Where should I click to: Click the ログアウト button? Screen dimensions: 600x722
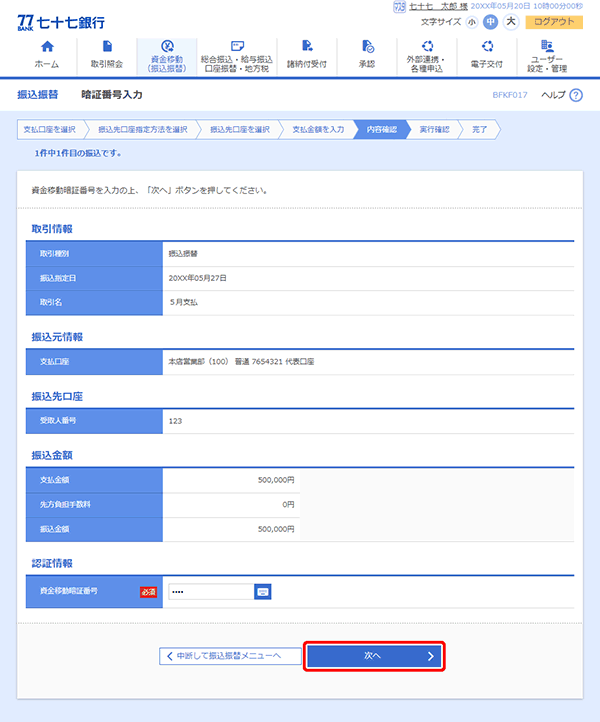tap(554, 22)
